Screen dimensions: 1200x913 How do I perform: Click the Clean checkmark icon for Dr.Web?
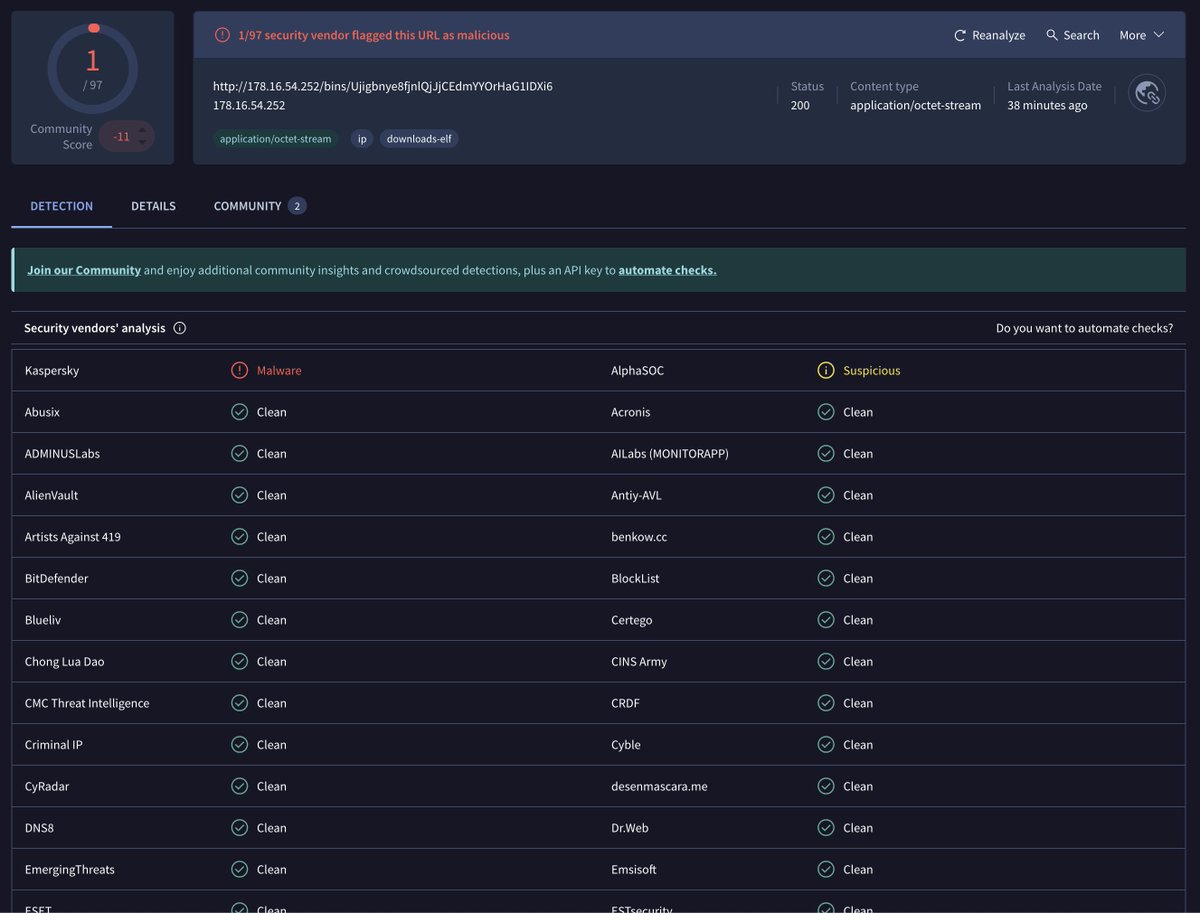point(826,828)
